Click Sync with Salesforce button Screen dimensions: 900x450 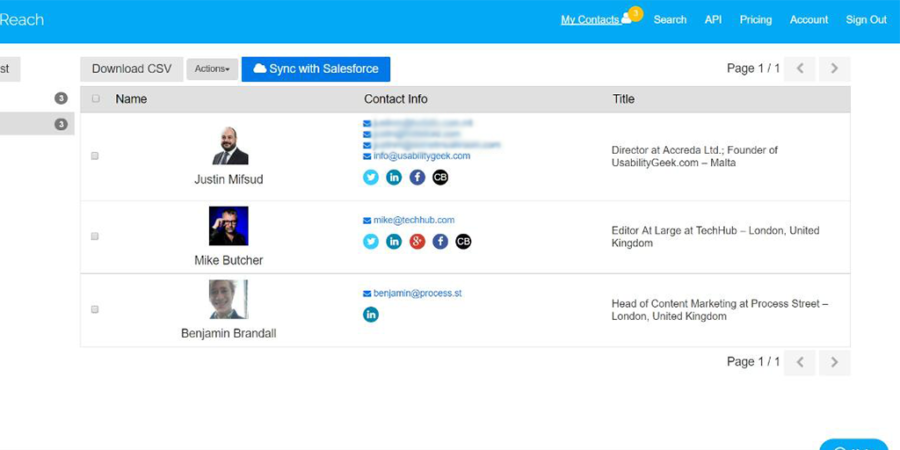click(x=316, y=69)
